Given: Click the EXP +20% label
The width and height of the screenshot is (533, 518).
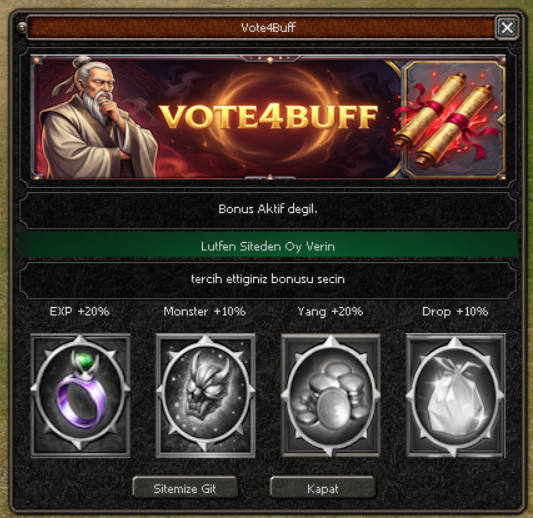Looking at the screenshot, I should tap(80, 311).
